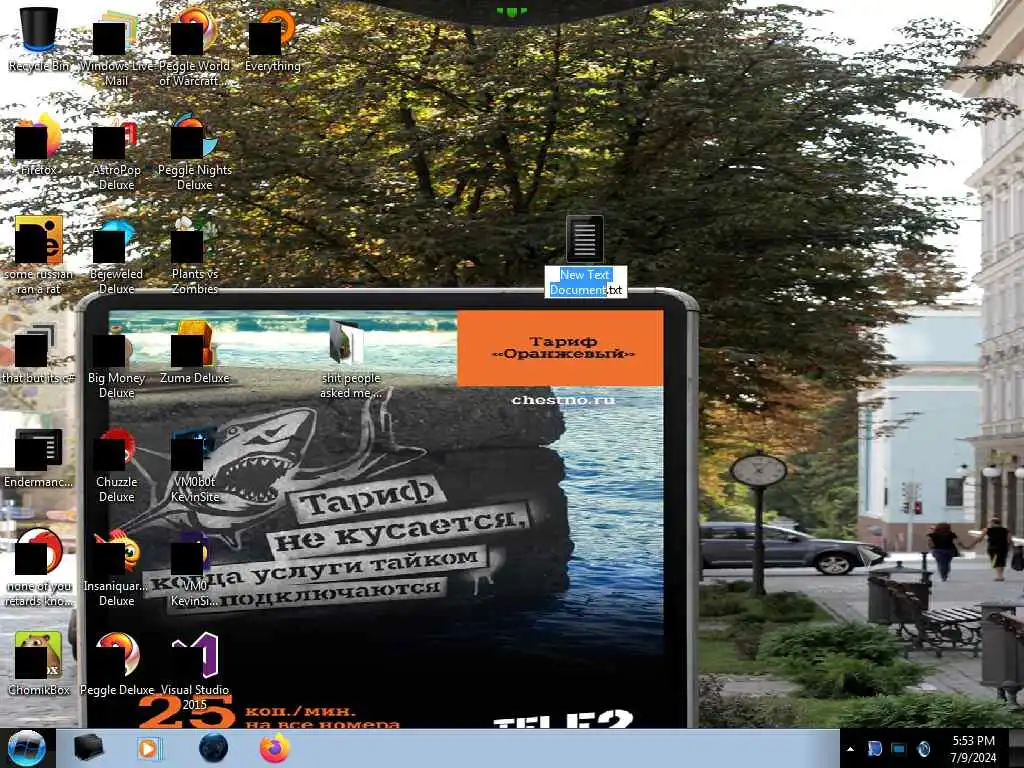Open the dark globe taskbar icon
Image resolution: width=1024 pixels, height=768 pixels.
(213, 748)
